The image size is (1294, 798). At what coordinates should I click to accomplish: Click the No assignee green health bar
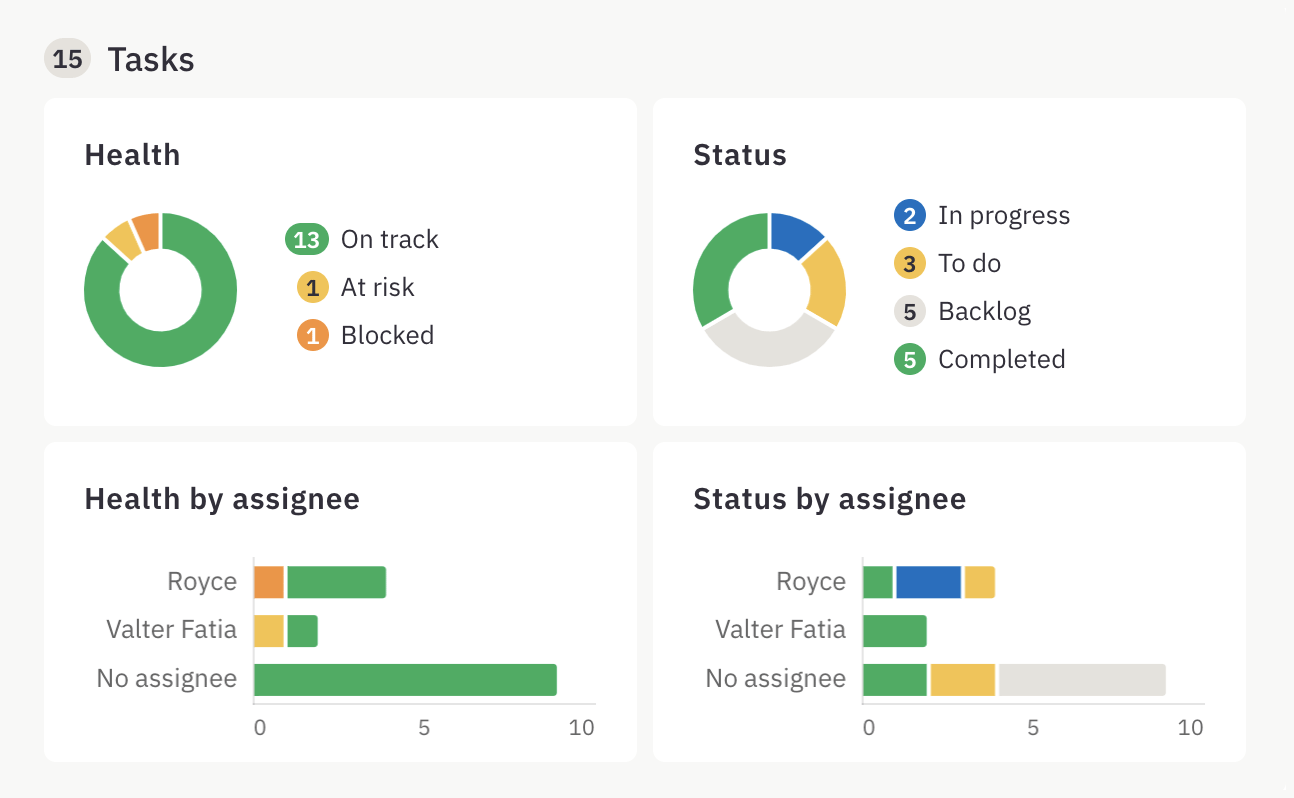tap(405, 679)
